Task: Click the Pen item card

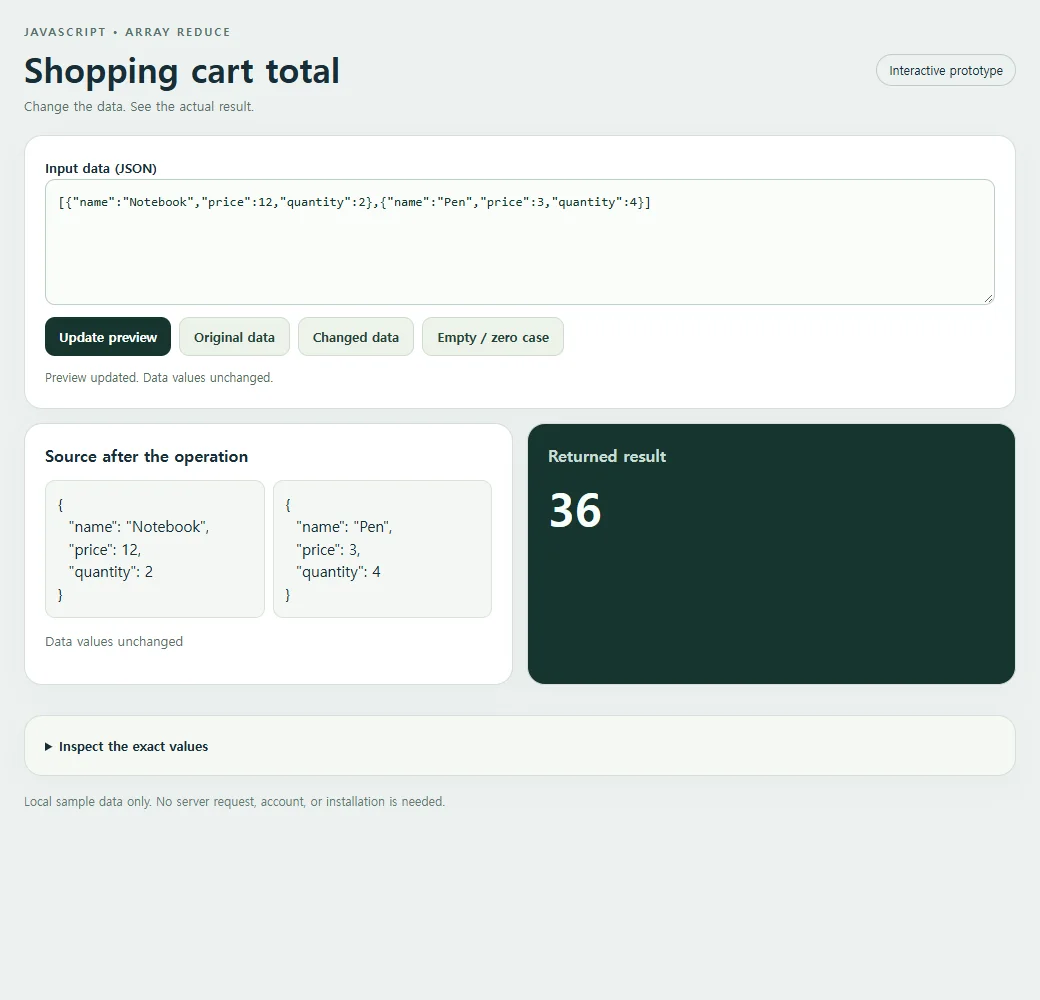Action: click(x=382, y=549)
